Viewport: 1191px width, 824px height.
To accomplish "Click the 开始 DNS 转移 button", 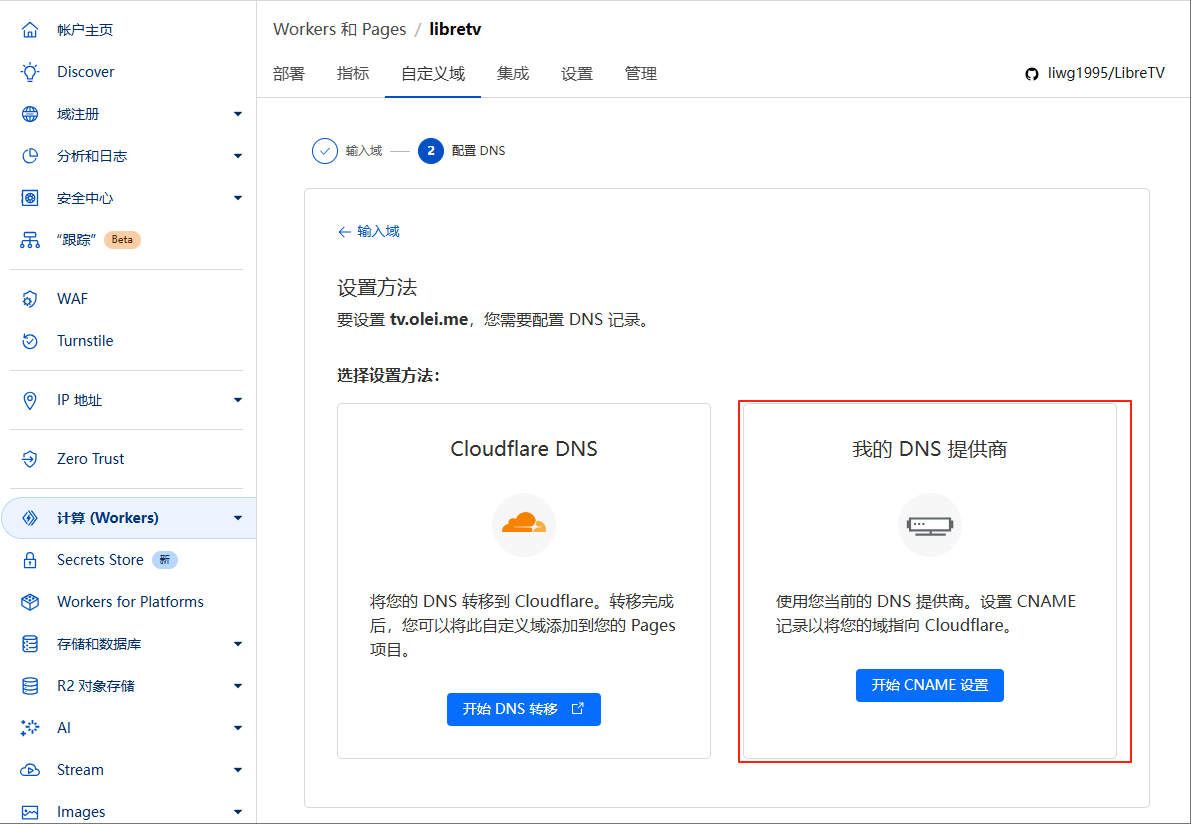I will (523, 709).
